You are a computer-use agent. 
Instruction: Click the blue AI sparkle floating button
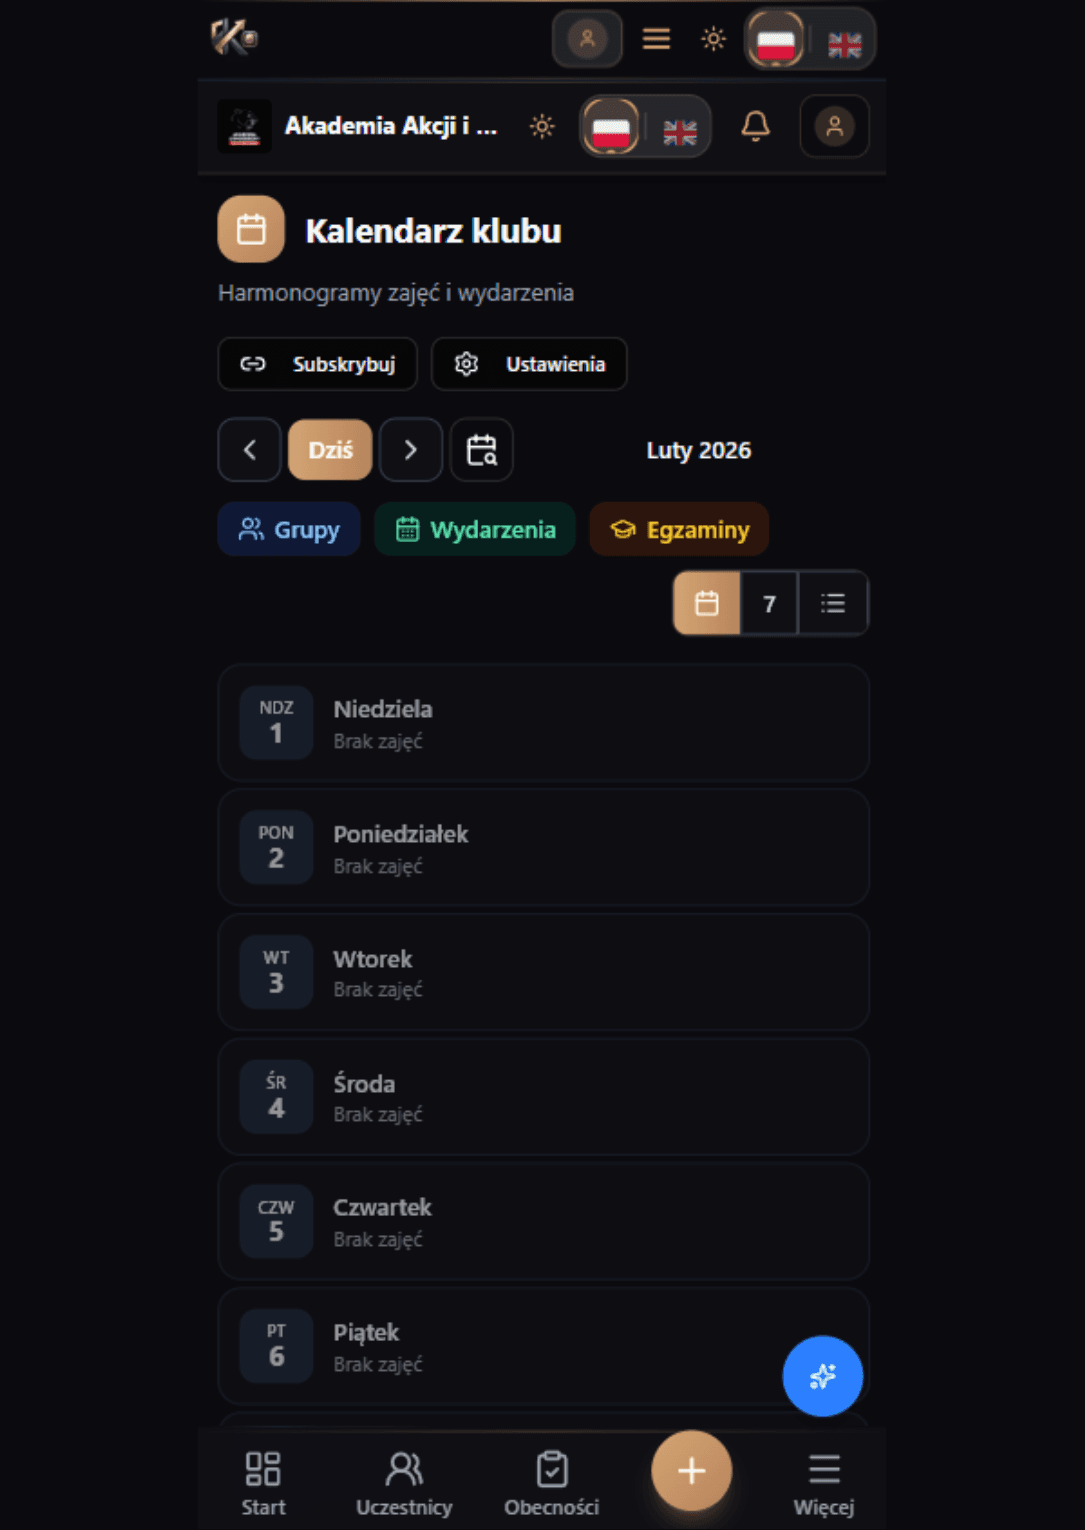pyautogui.click(x=822, y=1376)
